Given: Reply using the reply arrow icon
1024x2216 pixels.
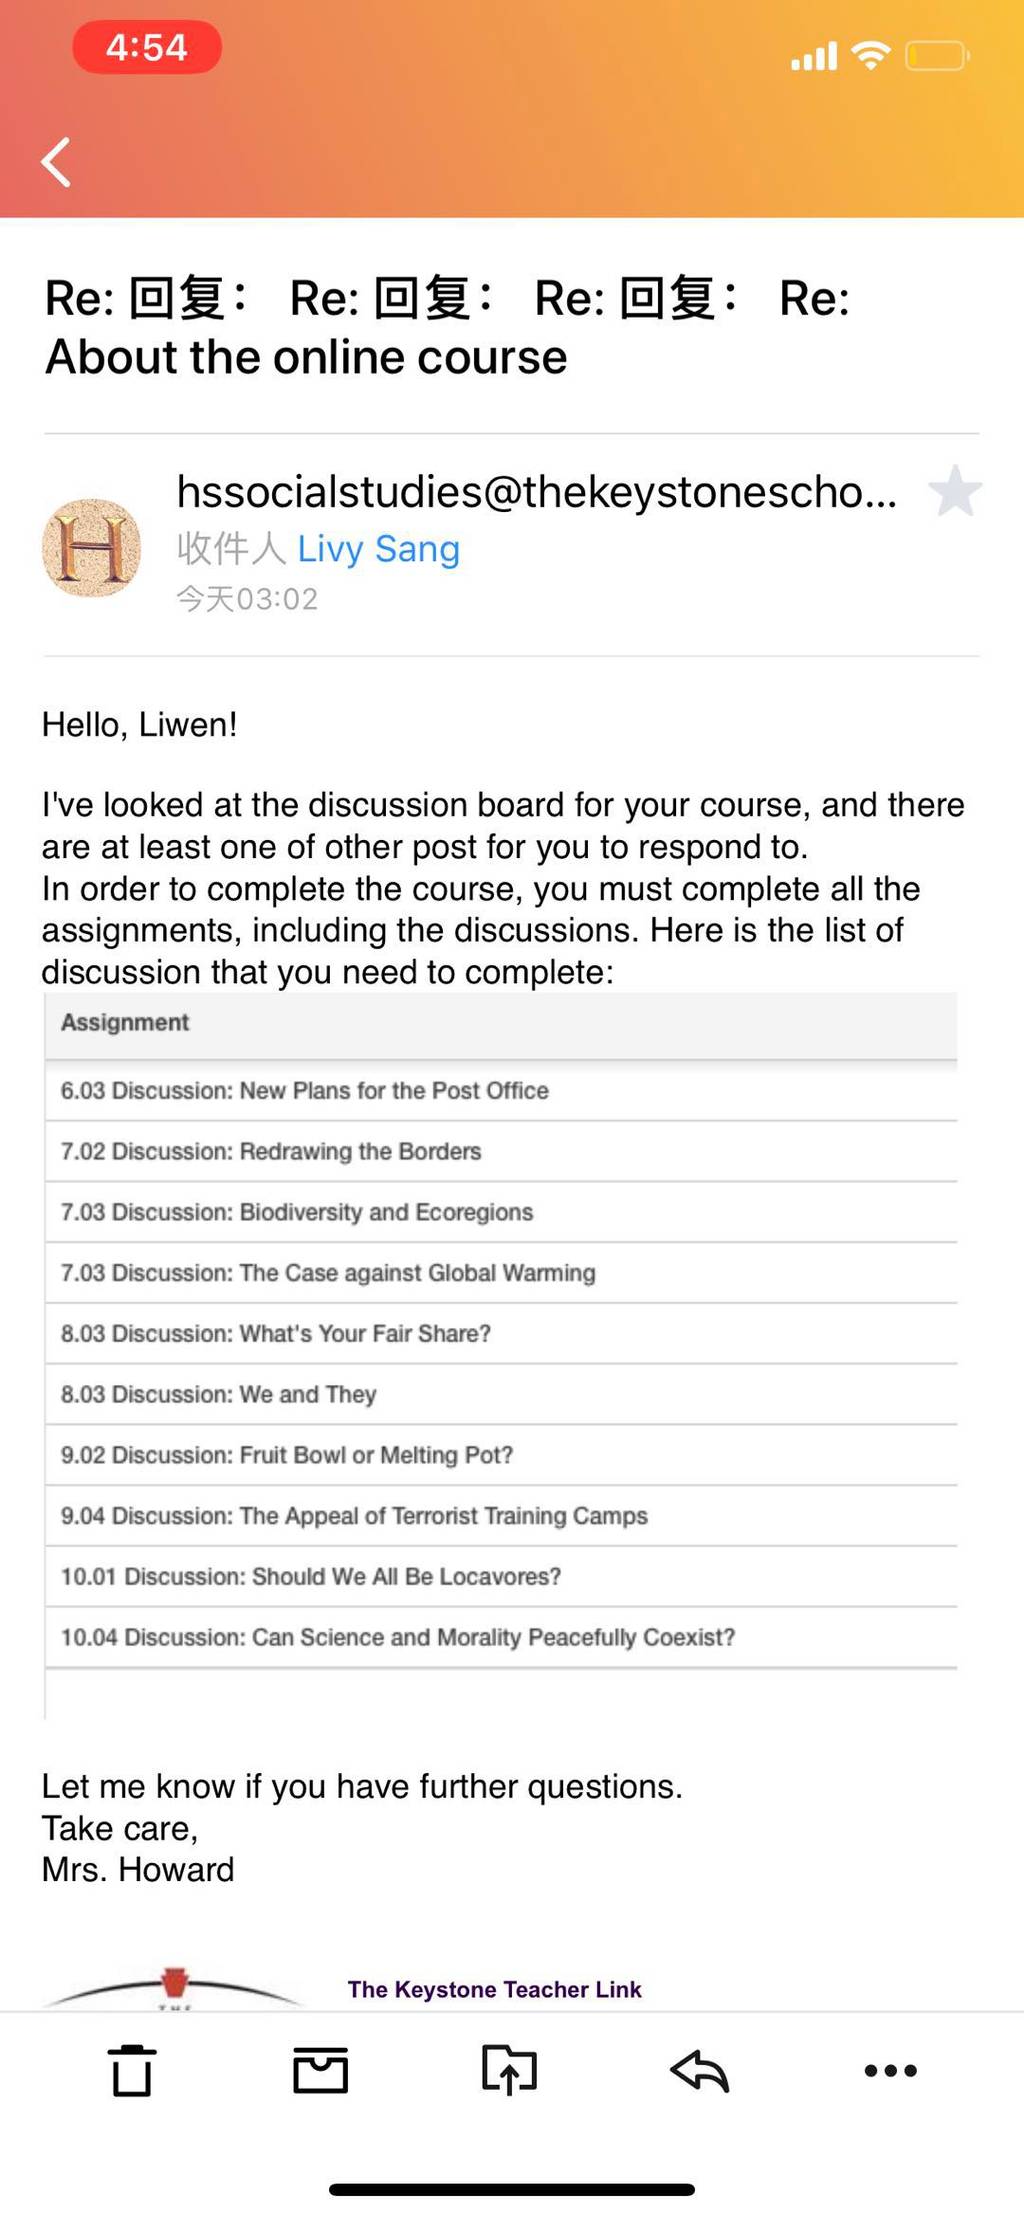Looking at the screenshot, I should pos(699,2070).
